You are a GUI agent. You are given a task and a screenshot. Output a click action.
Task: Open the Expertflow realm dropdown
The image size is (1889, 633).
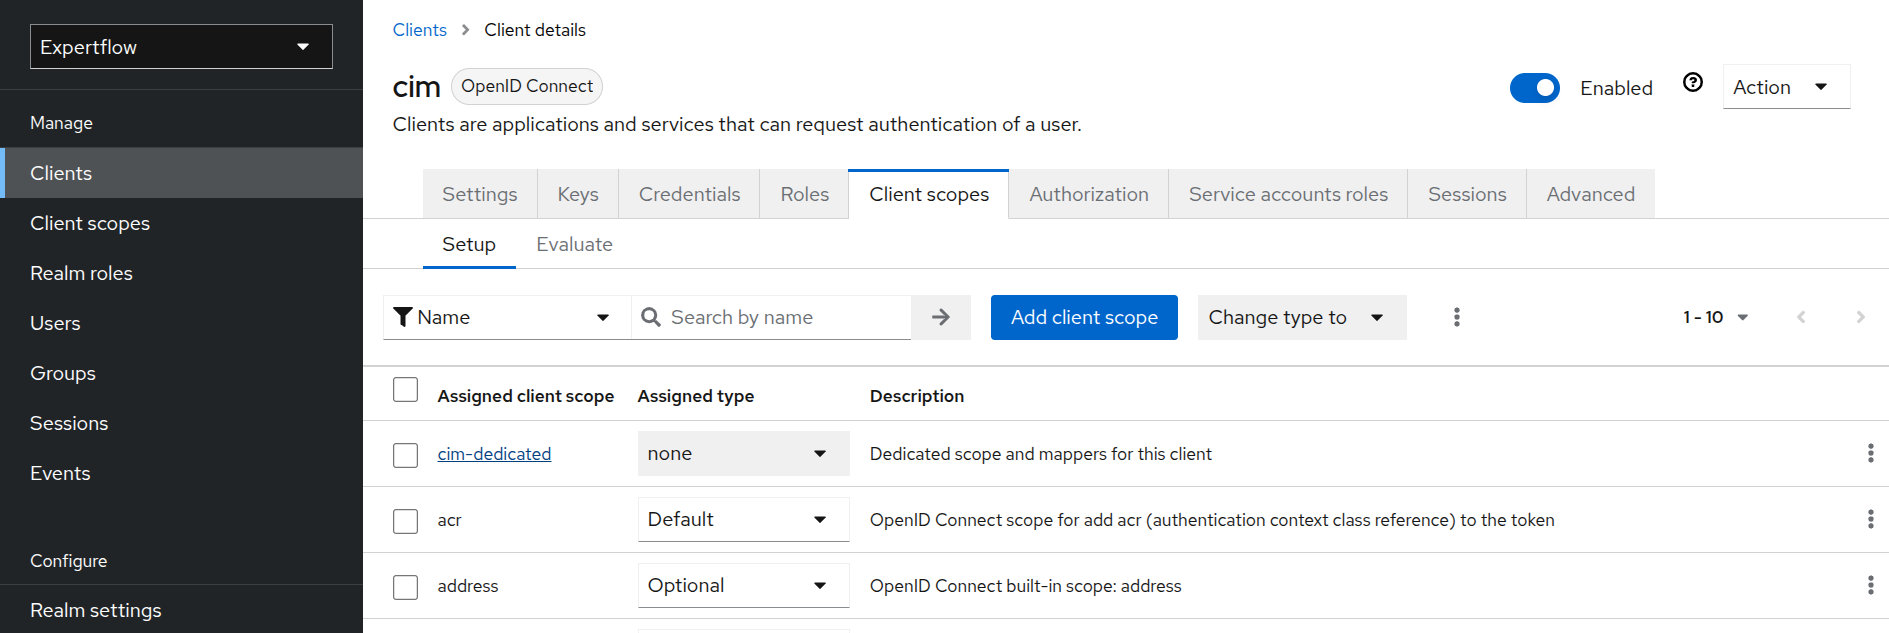point(181,47)
